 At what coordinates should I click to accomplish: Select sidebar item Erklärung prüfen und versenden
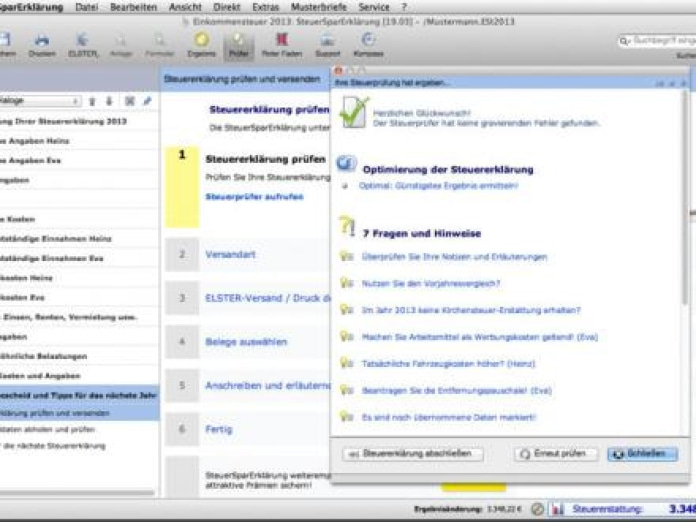[x=80, y=413]
